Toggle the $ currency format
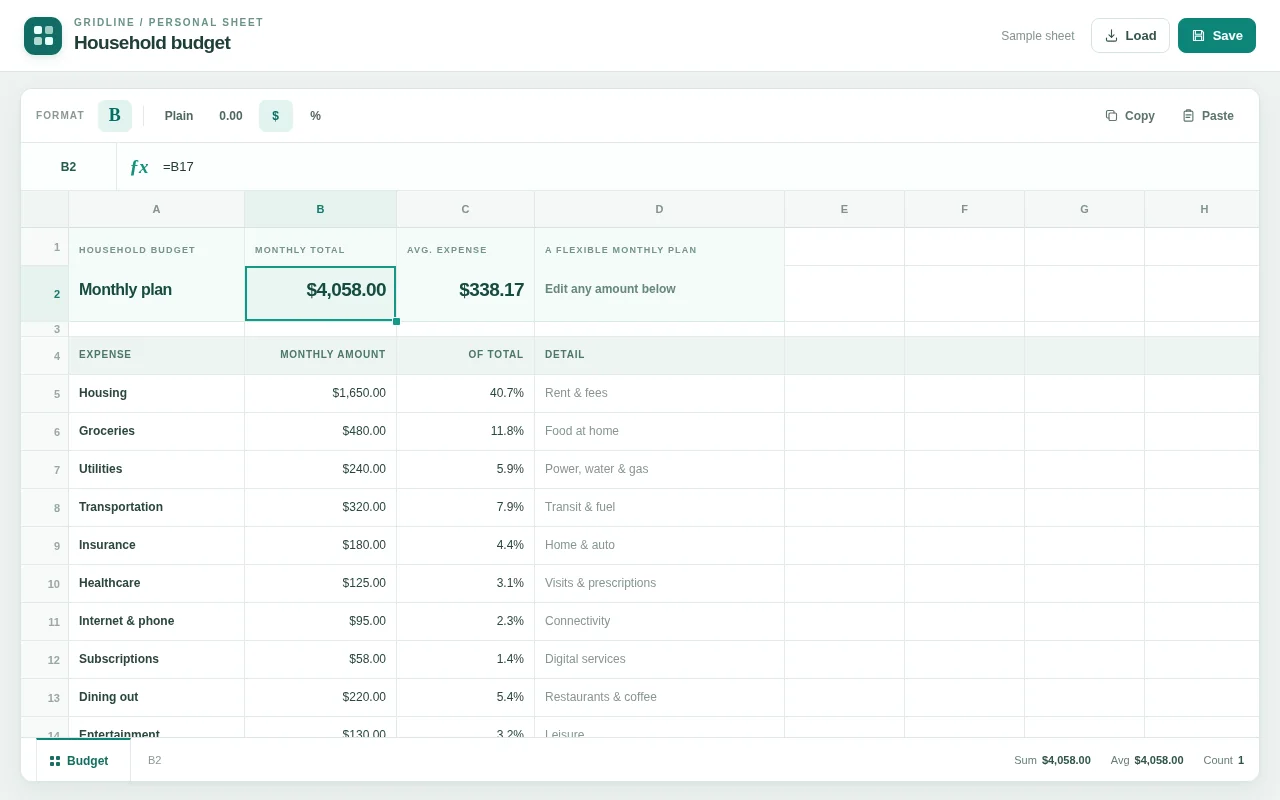The width and height of the screenshot is (1280, 800). point(276,116)
